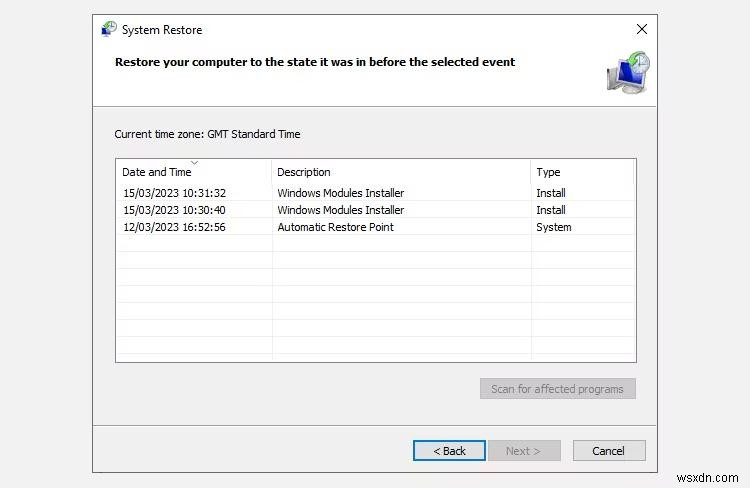Click the Automatic Restore Point description
This screenshot has height=488, width=750.
pos(335,227)
